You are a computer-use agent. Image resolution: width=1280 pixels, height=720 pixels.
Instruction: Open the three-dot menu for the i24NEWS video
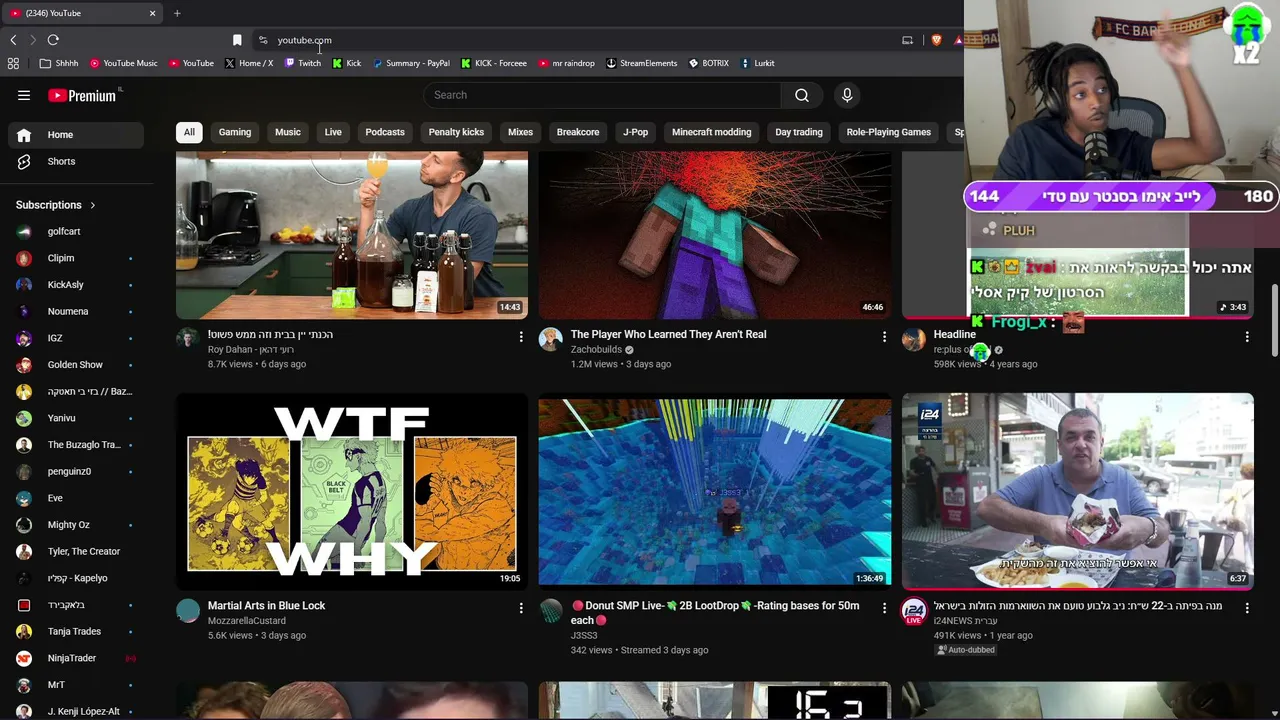coord(1247,608)
